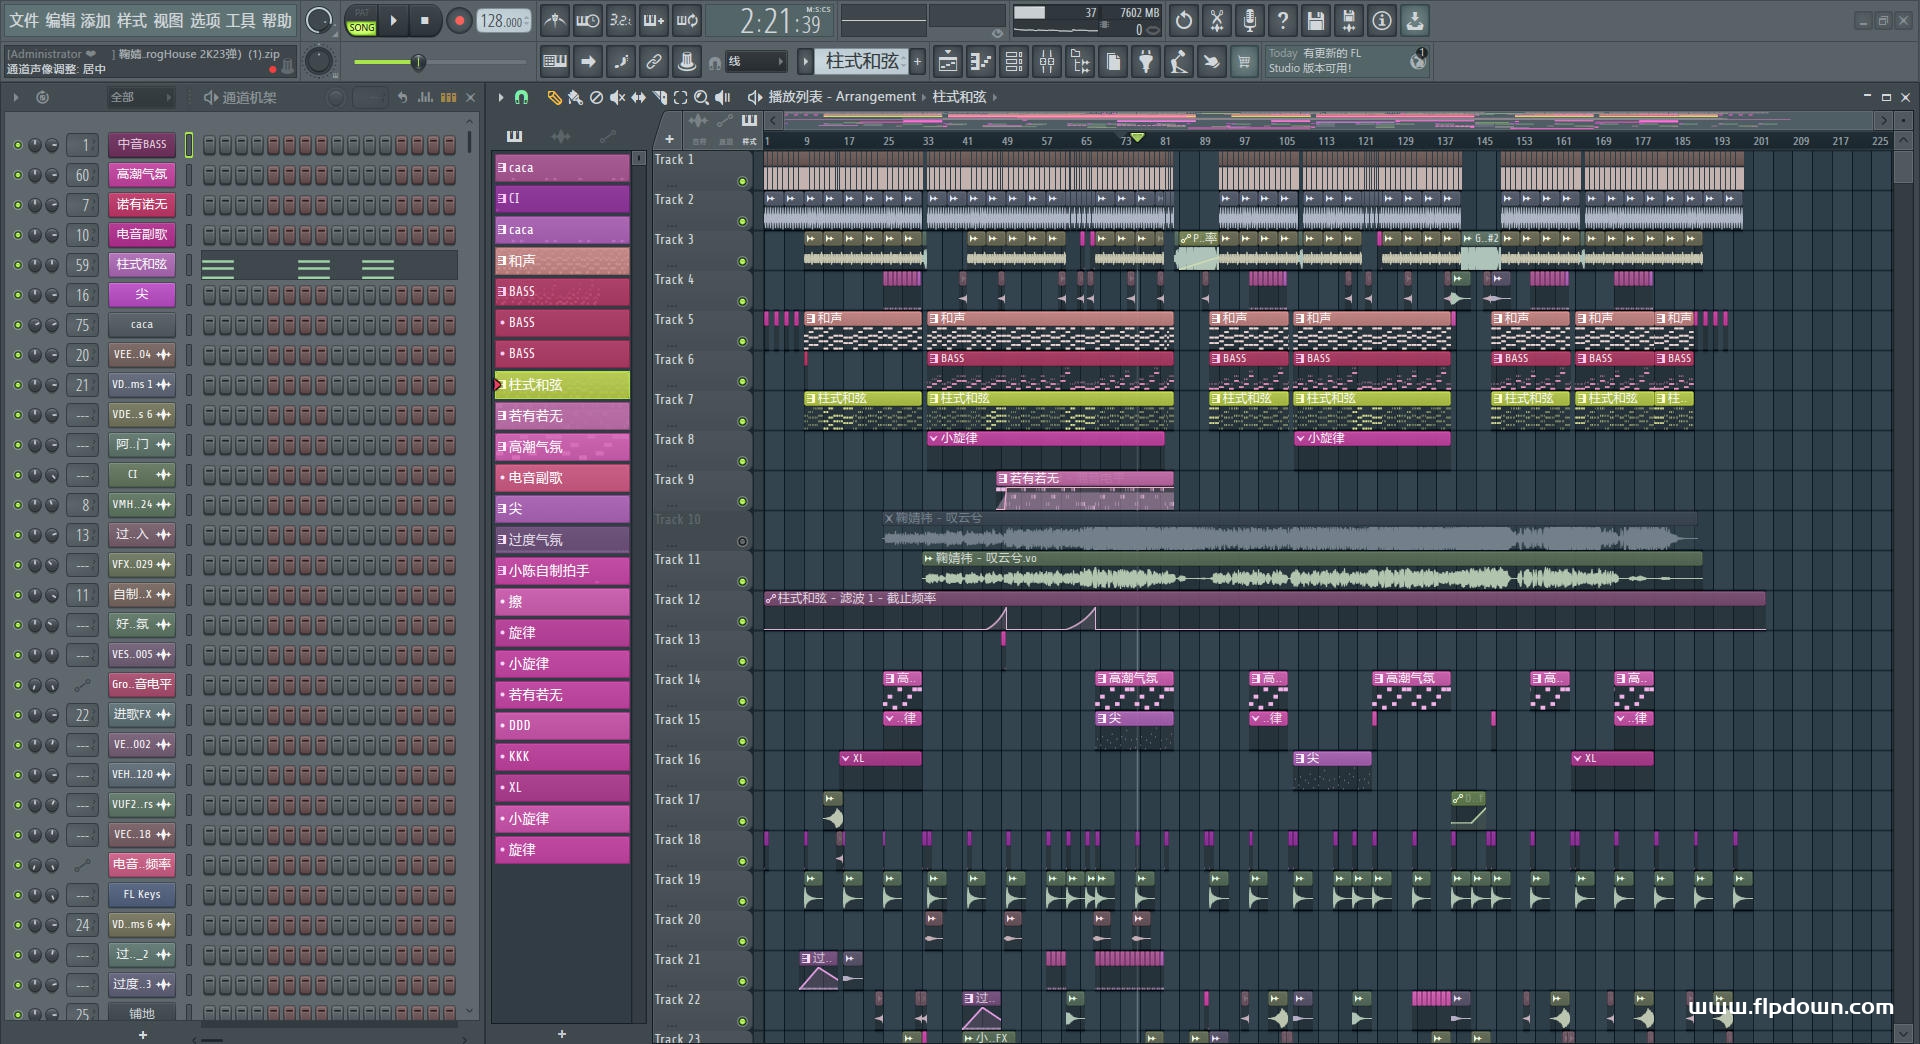The image size is (1920, 1044).
Task: Click the green master volume slider
Action: (418, 62)
